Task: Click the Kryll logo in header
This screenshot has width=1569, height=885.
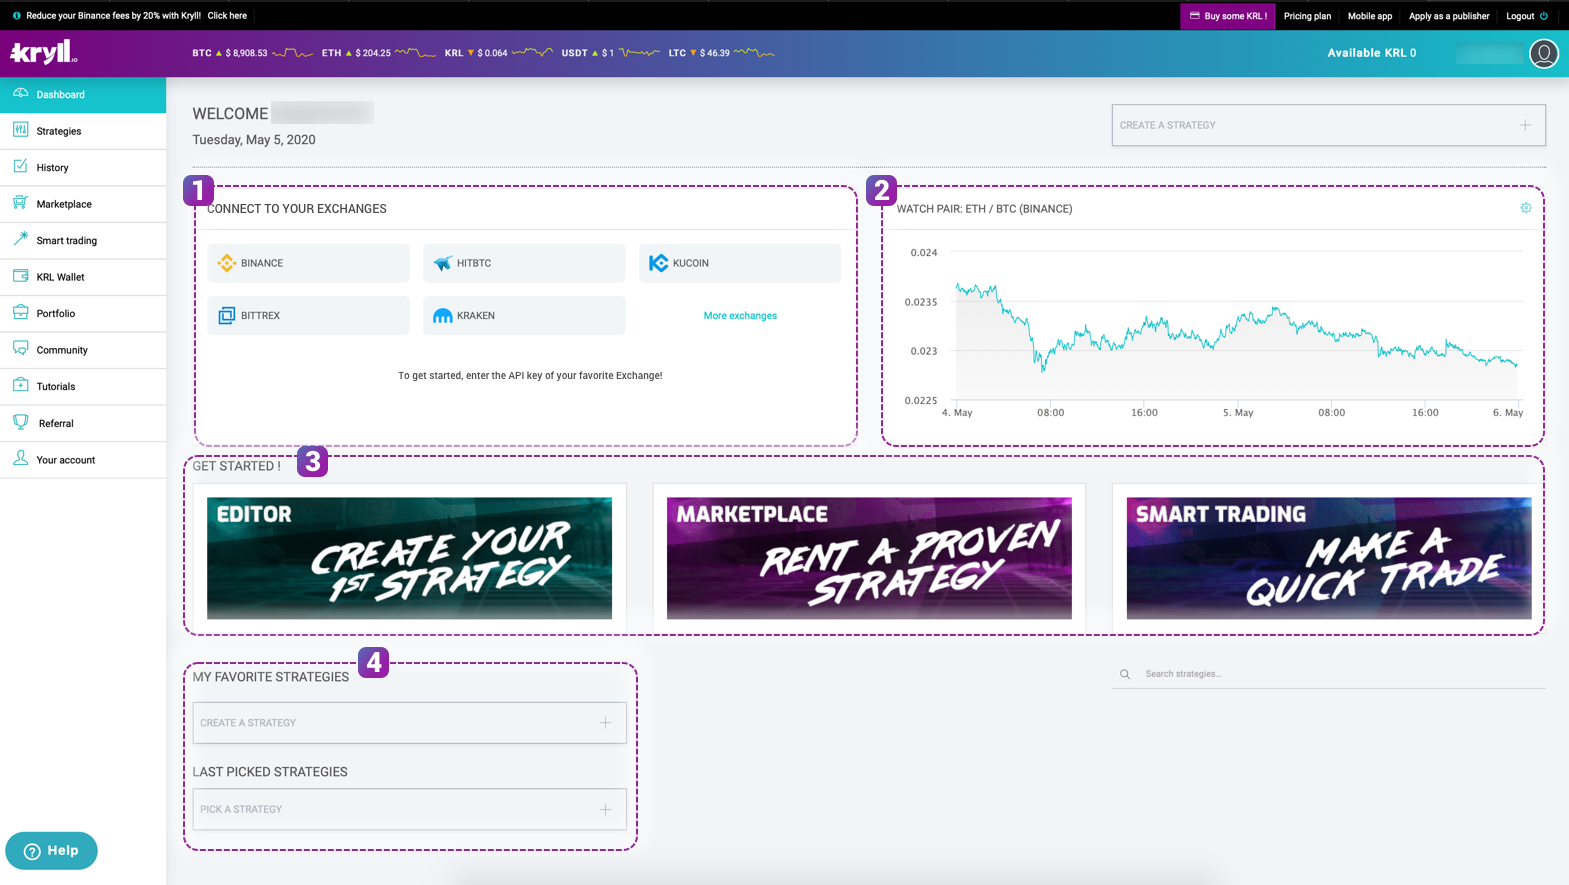Action: [43, 52]
